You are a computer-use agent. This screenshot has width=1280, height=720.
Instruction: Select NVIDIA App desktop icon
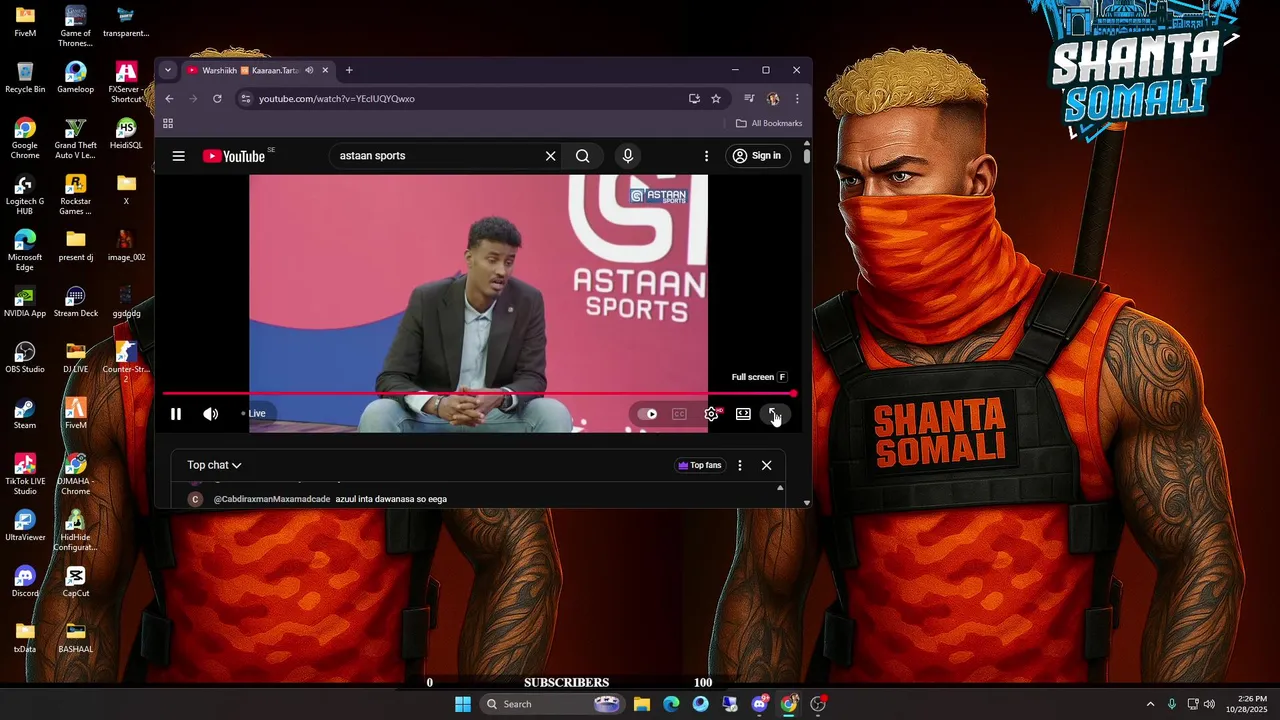tap(25, 302)
